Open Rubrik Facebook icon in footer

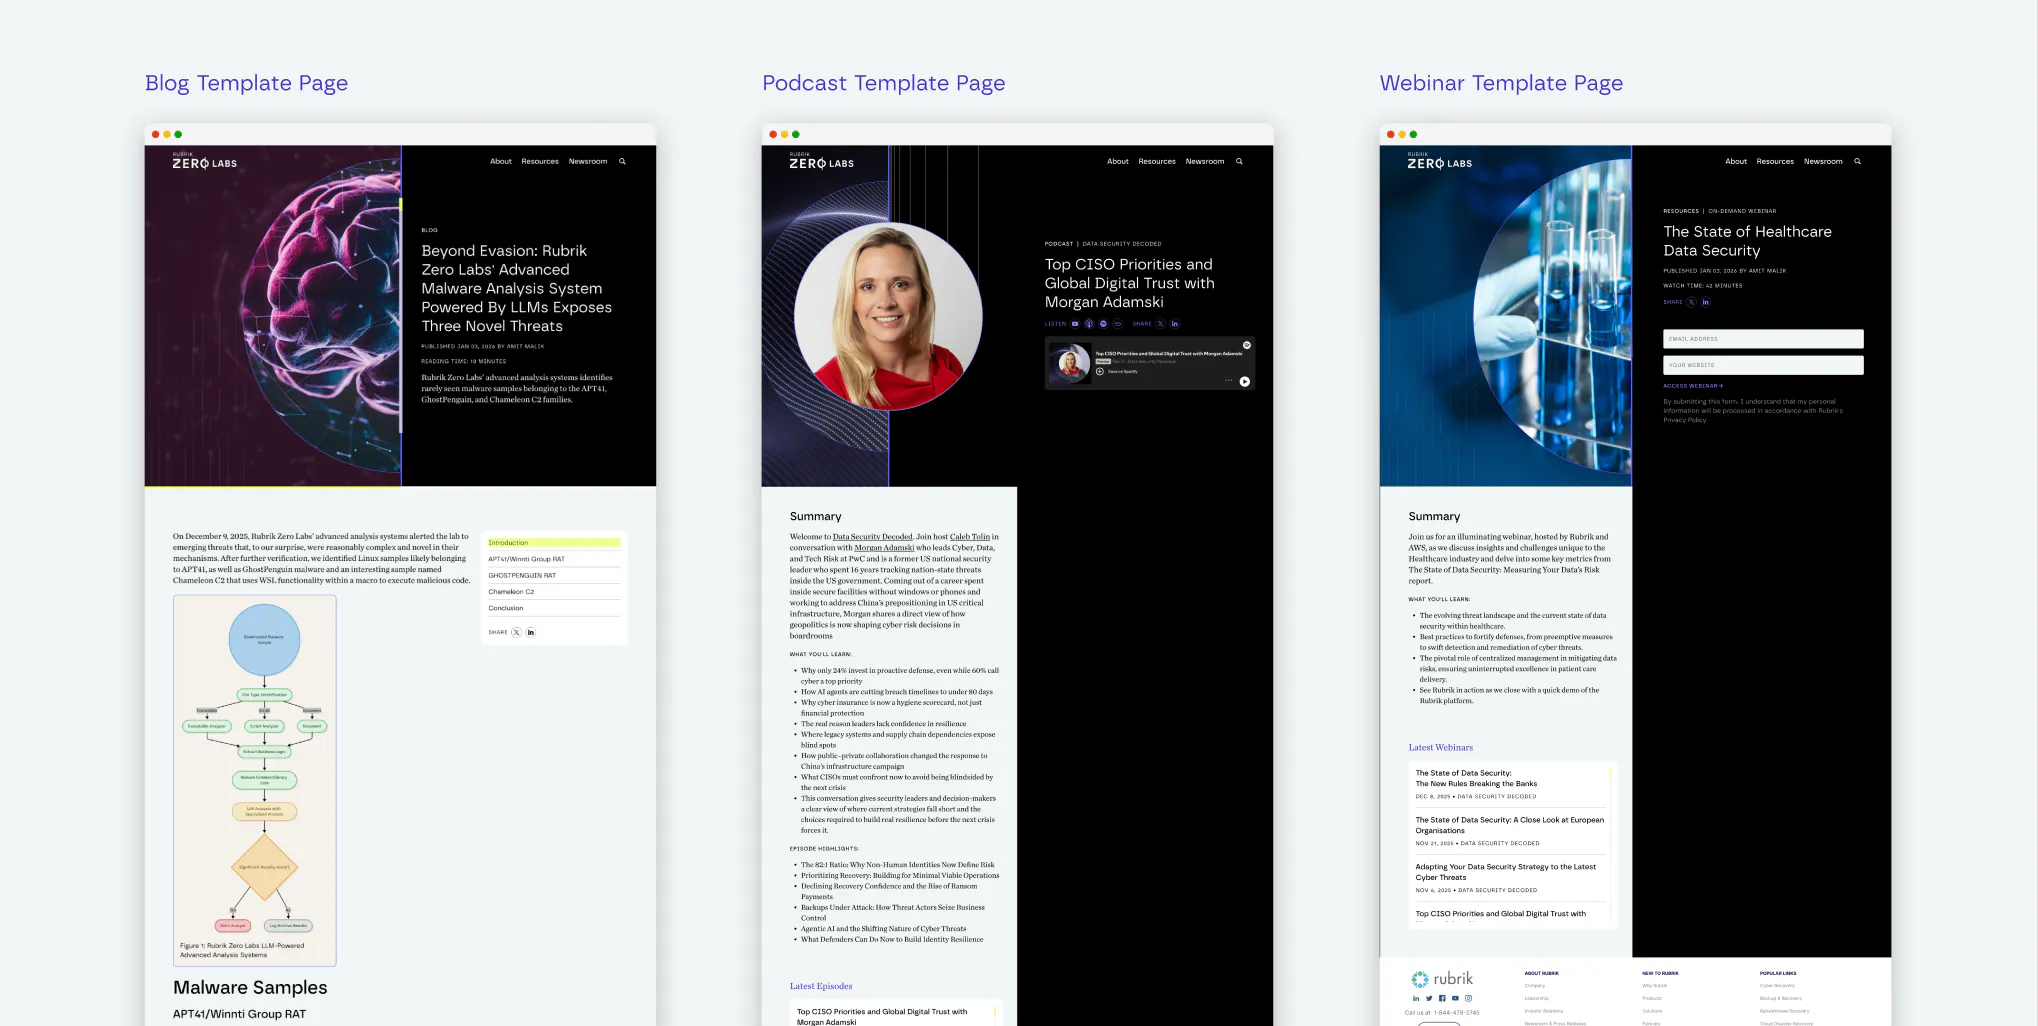click(x=1441, y=998)
